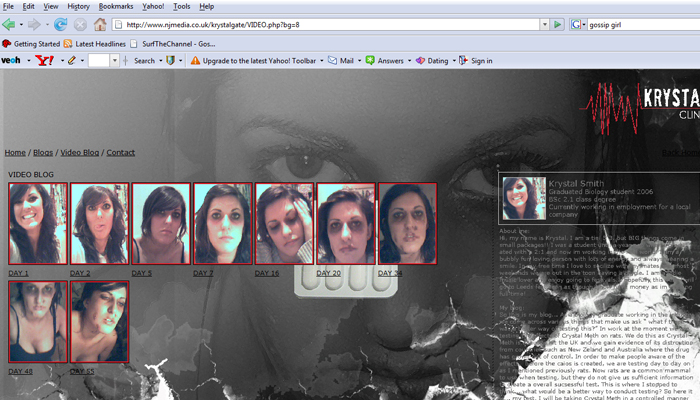Open the DAY 2 video thumbnail
Image resolution: width=700 pixels, height=400 pixels.
point(100,223)
